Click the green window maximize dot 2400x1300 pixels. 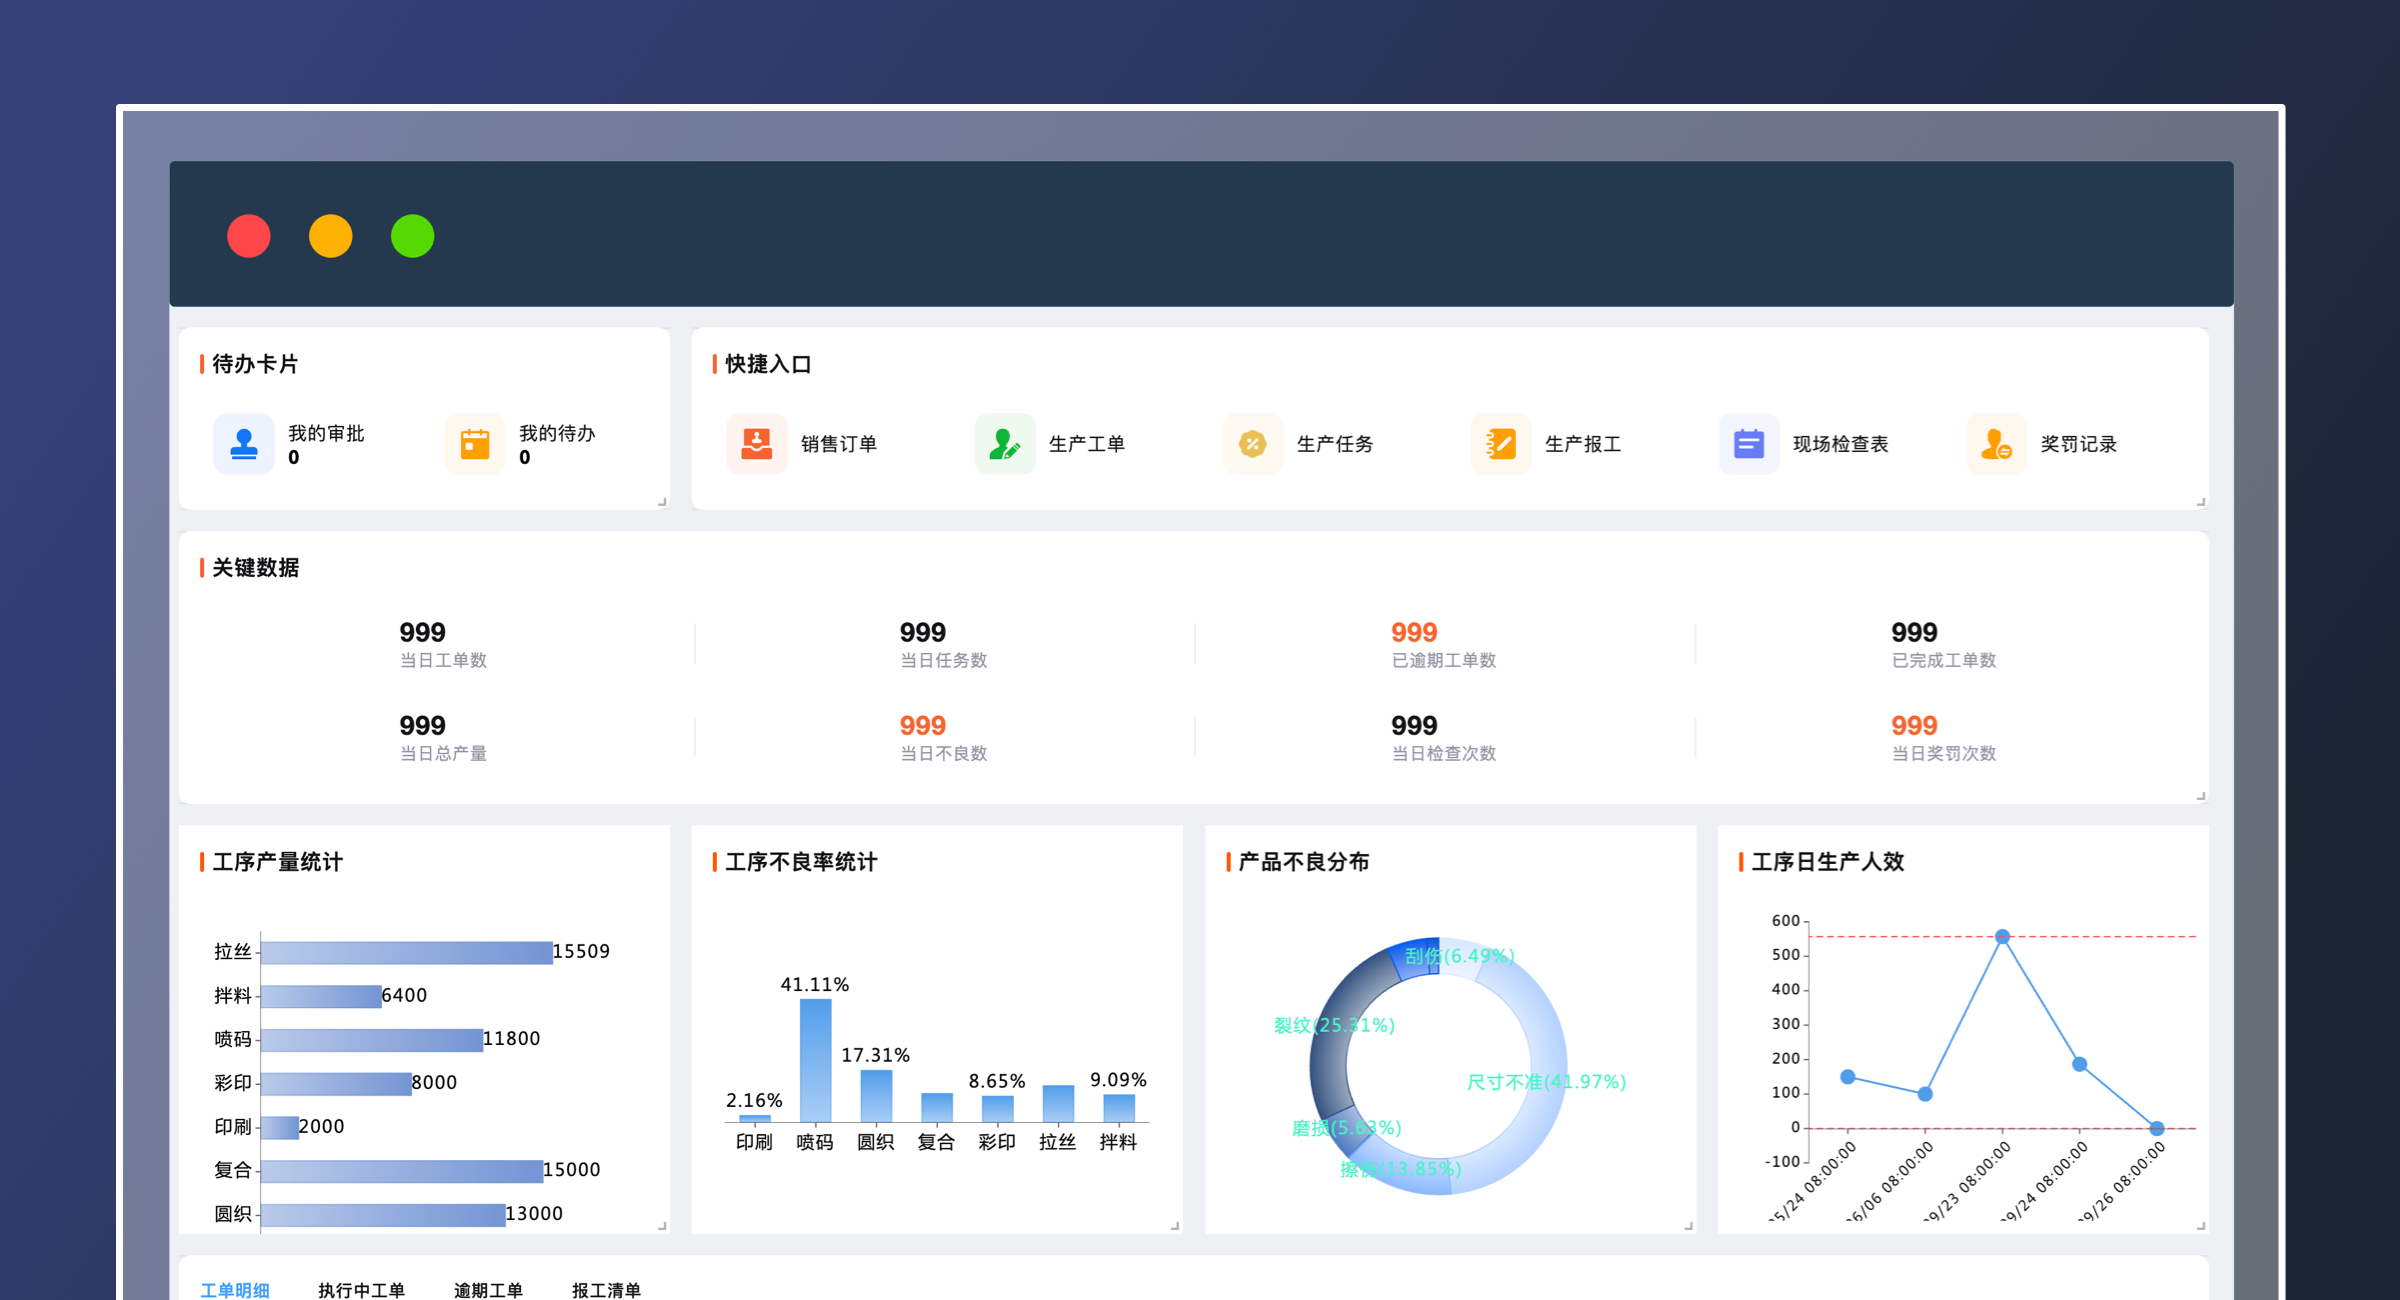coord(412,236)
